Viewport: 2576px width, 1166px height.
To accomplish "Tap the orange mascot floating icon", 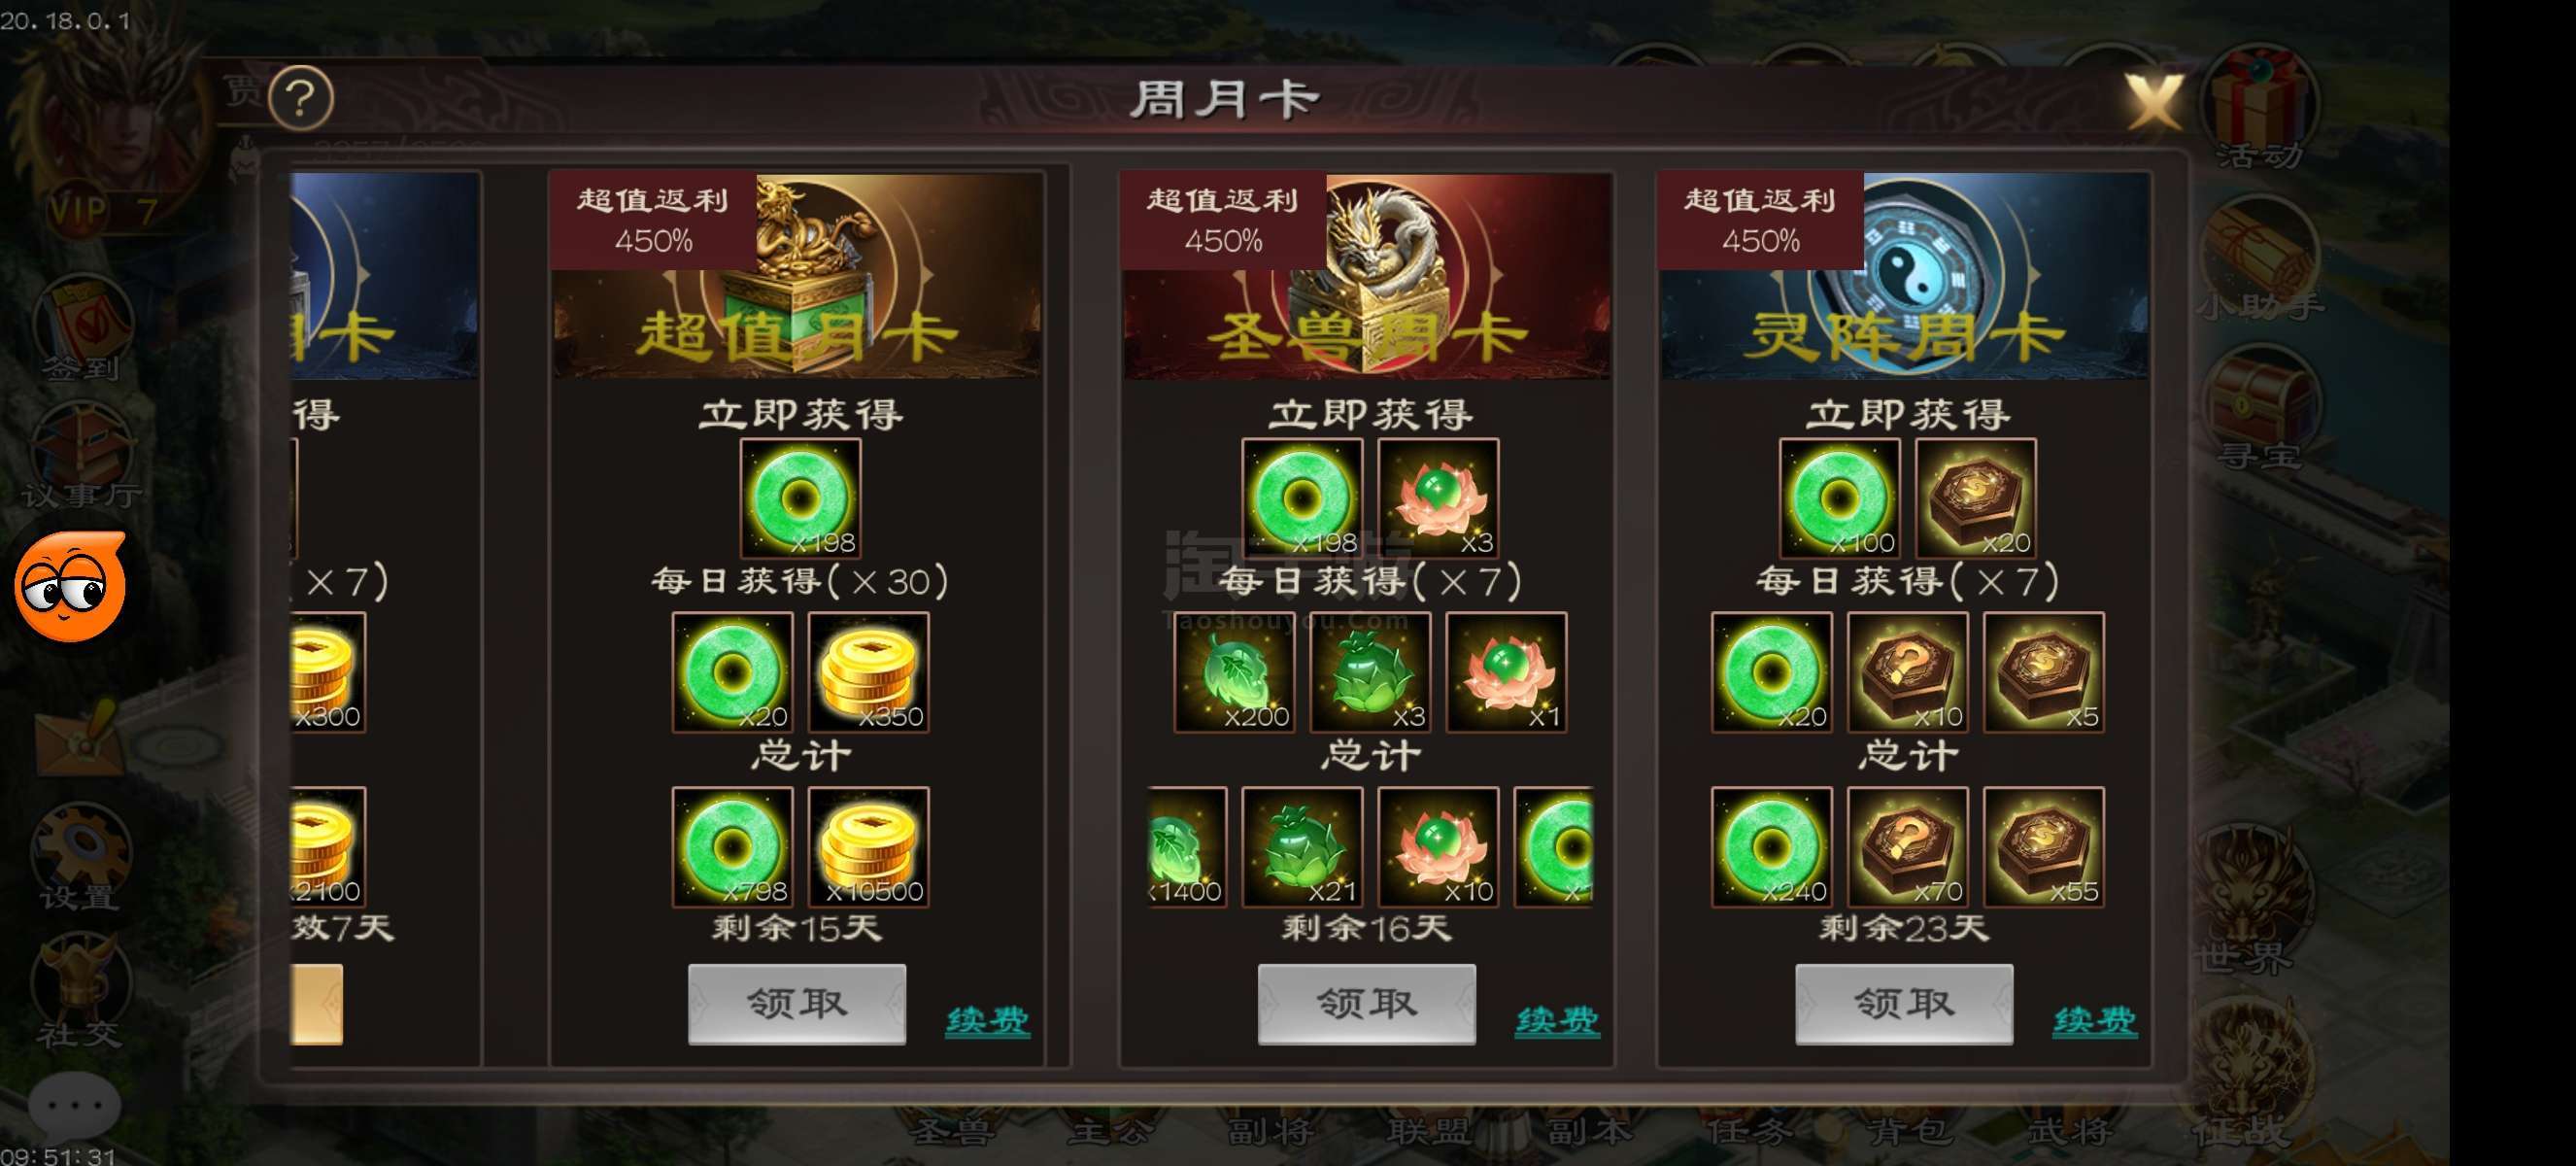I will pos(70,587).
